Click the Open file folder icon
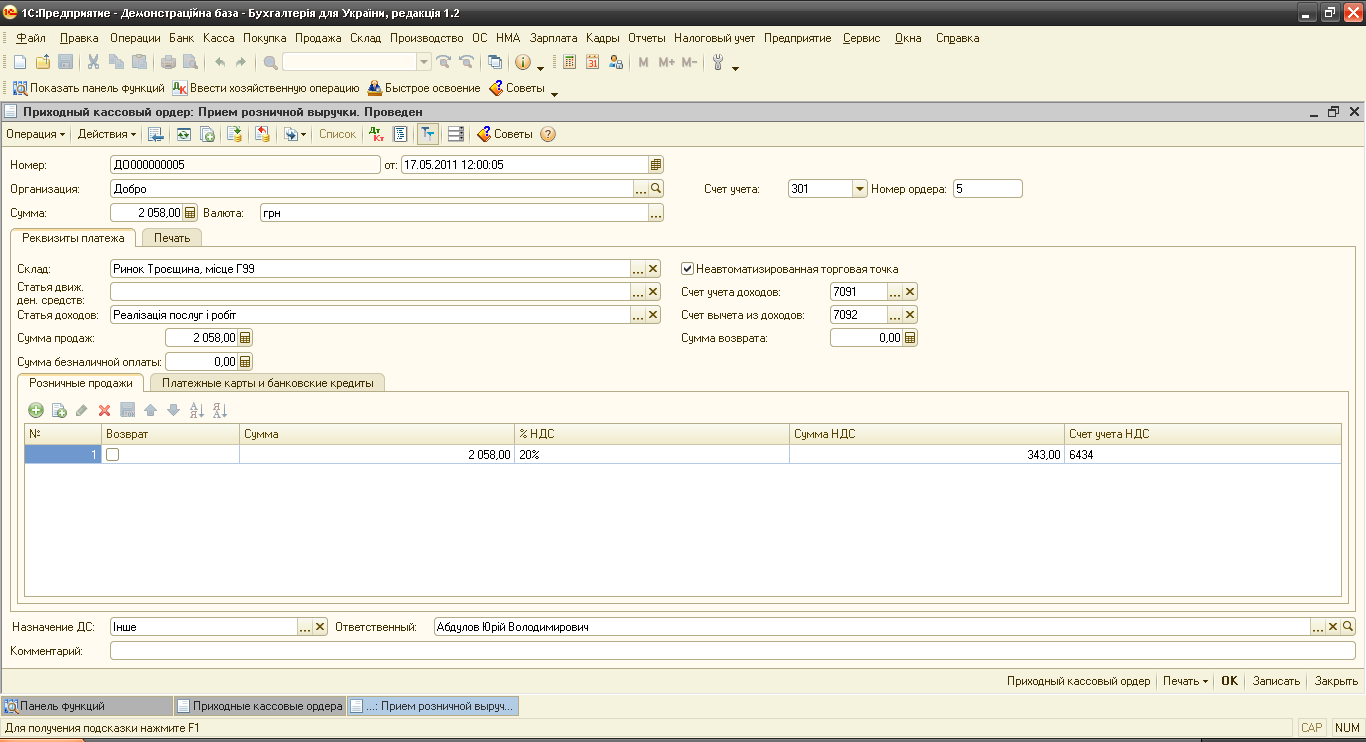Image resolution: width=1366 pixels, height=742 pixels. point(43,62)
